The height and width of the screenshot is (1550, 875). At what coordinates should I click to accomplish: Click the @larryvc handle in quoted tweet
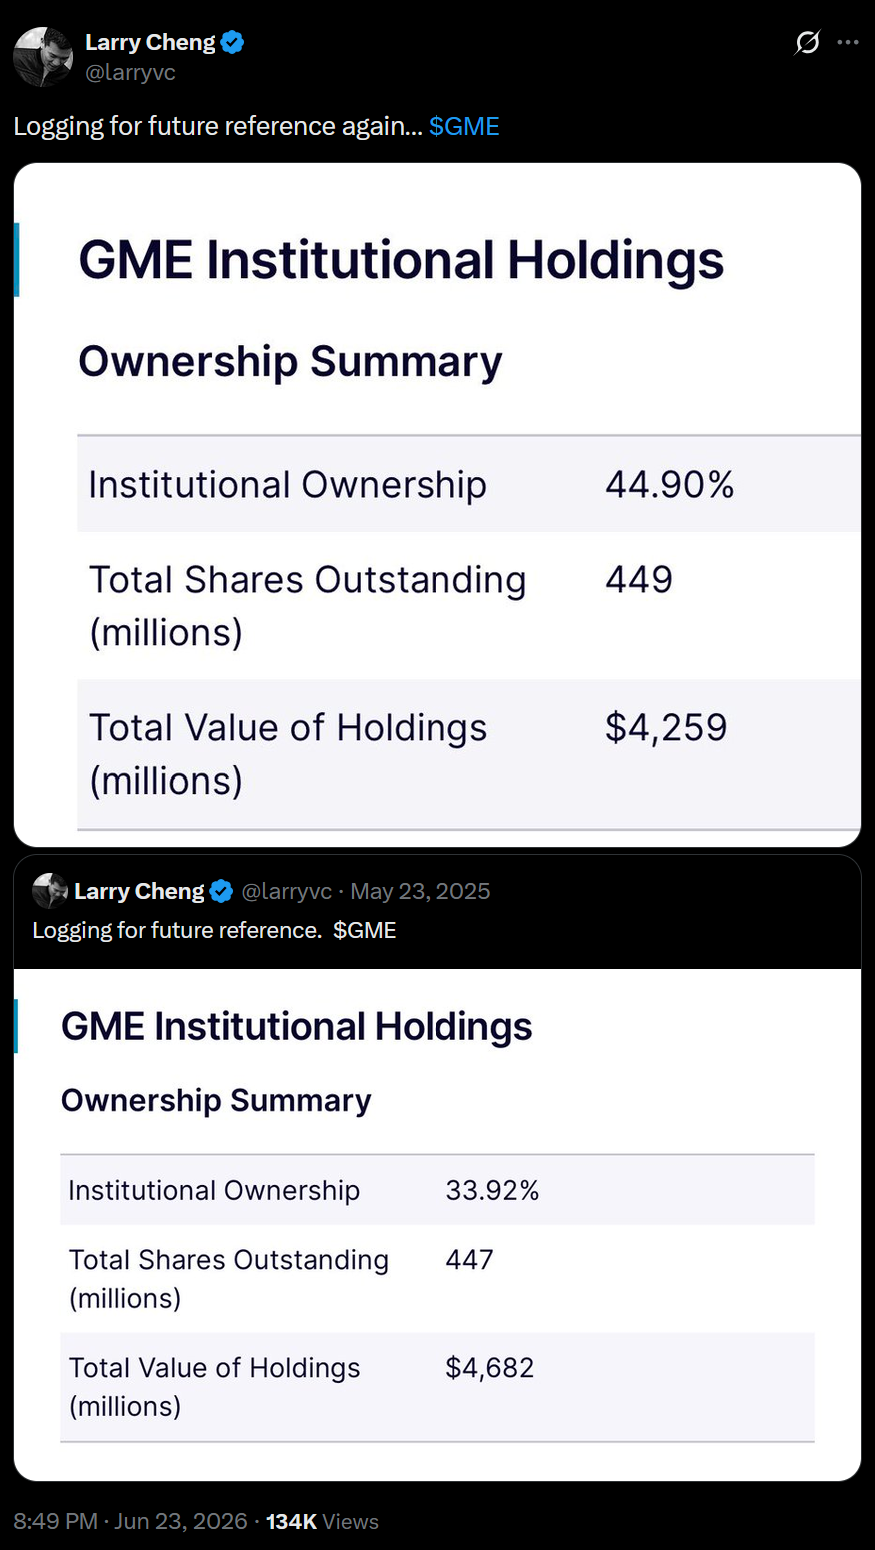[287, 891]
